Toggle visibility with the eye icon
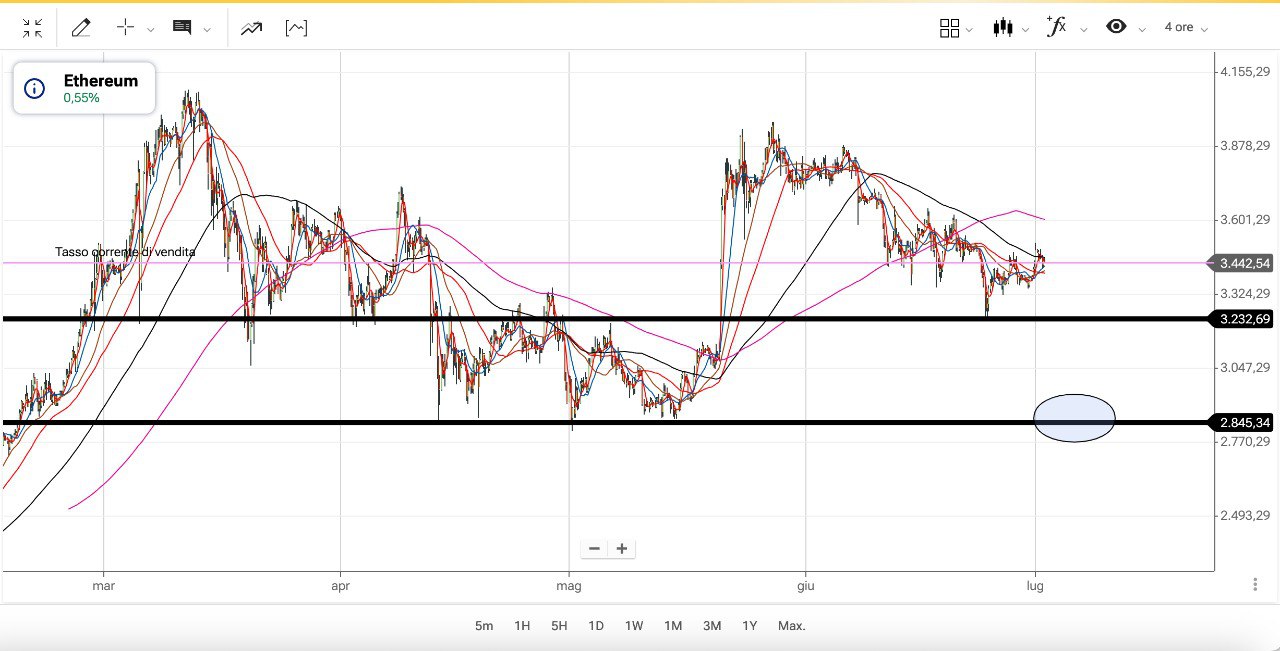This screenshot has height=651, width=1280. coord(1116,27)
